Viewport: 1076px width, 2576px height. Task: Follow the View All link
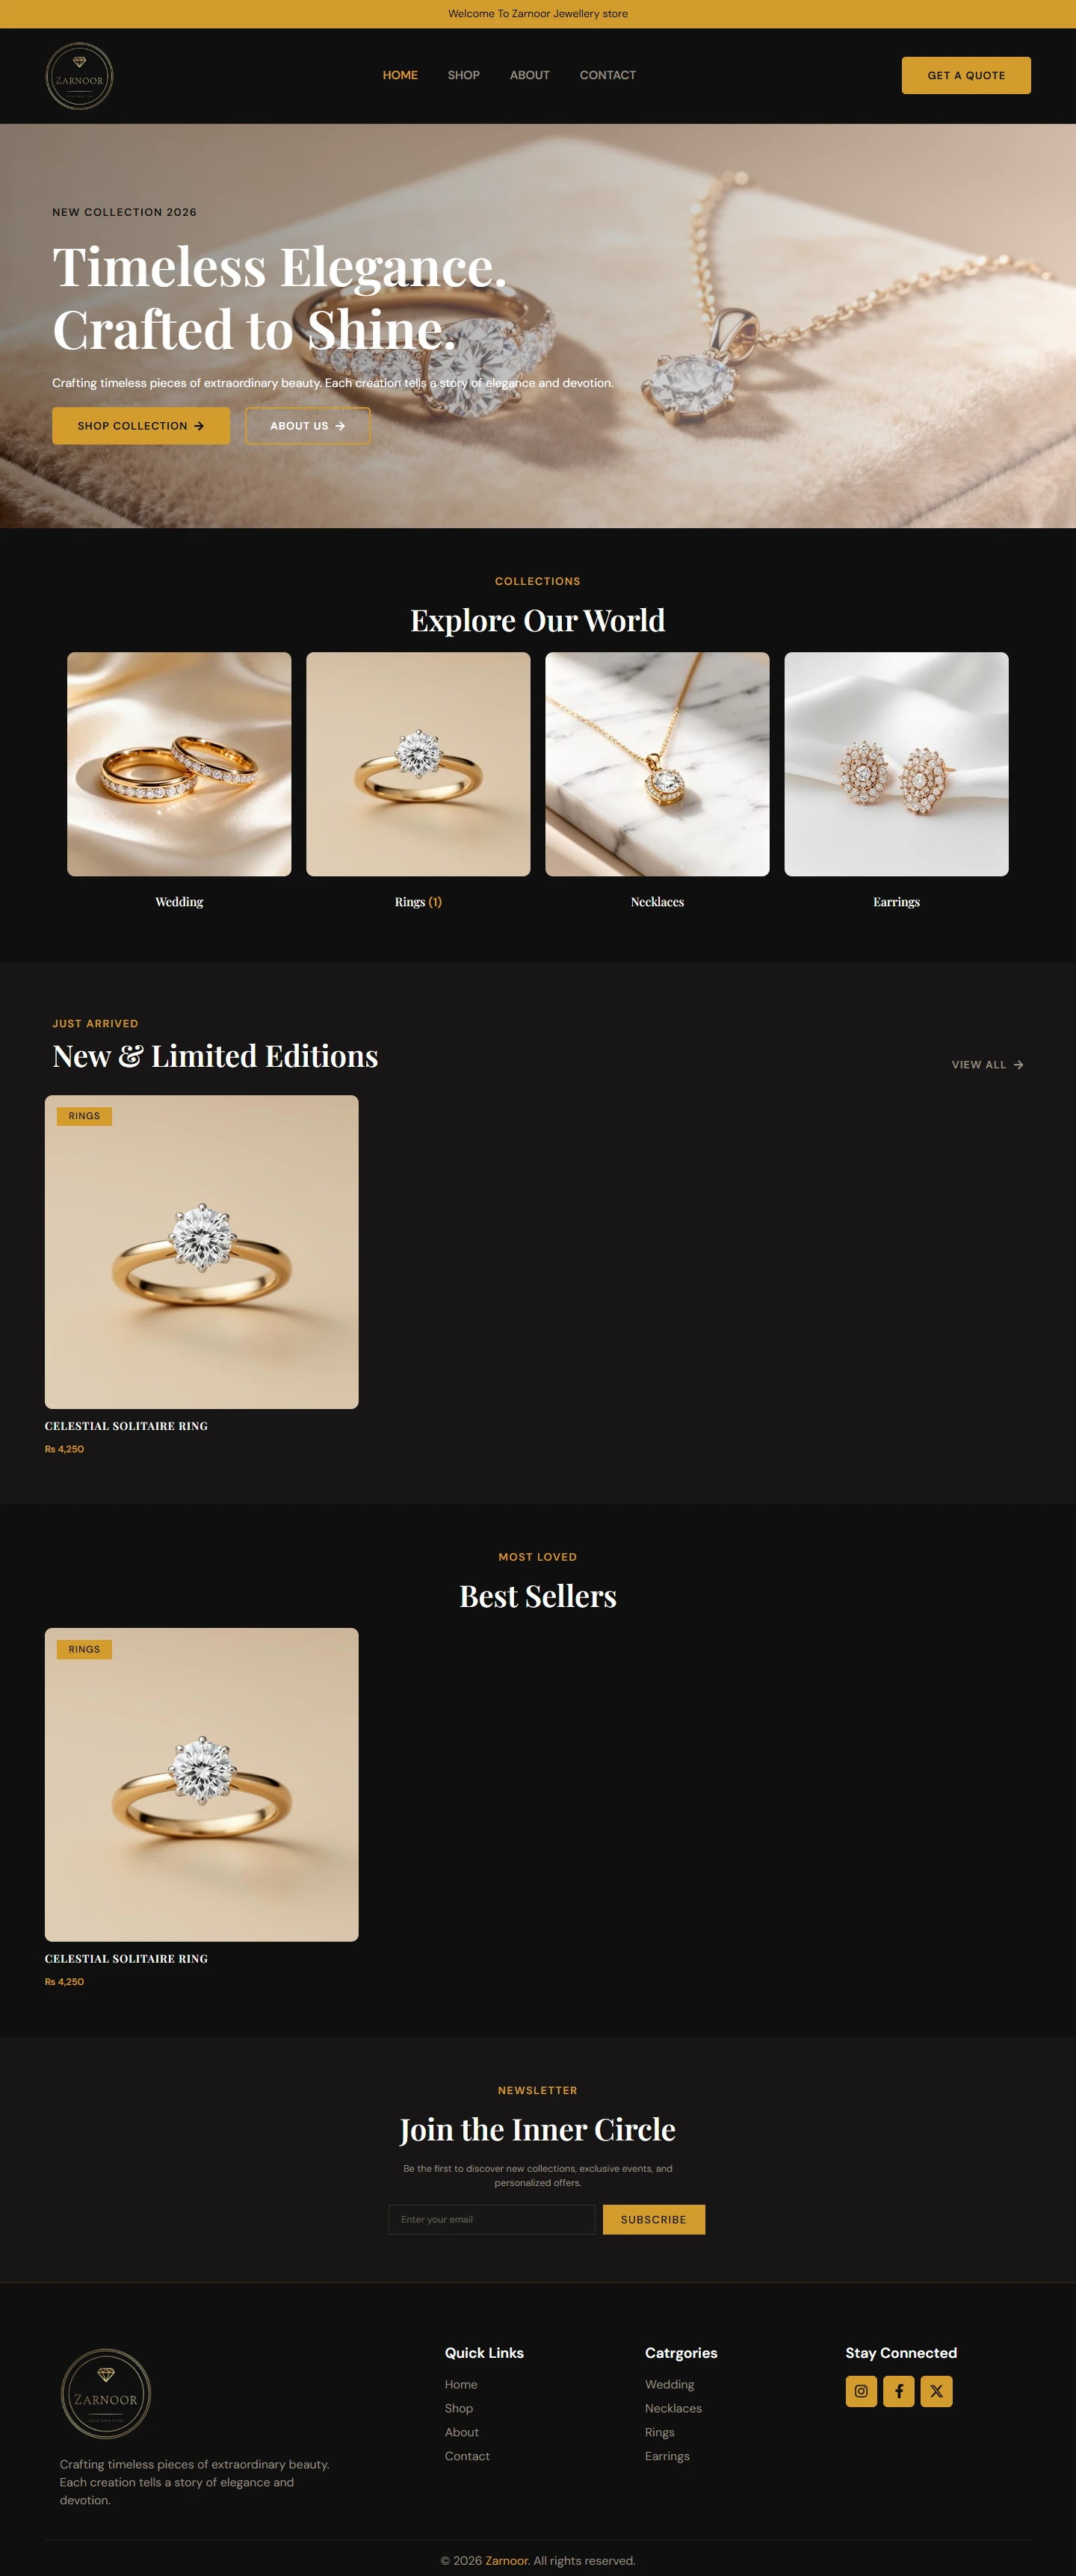tap(987, 1065)
